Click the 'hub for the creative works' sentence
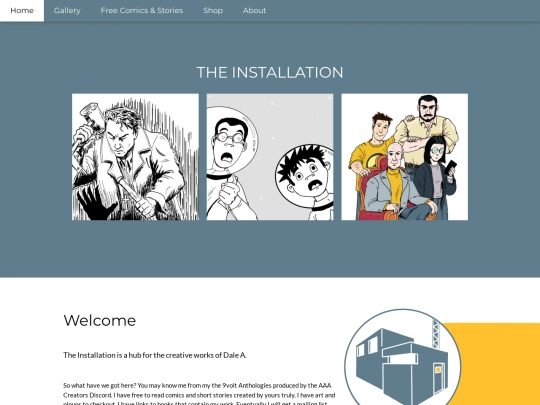 155,355
